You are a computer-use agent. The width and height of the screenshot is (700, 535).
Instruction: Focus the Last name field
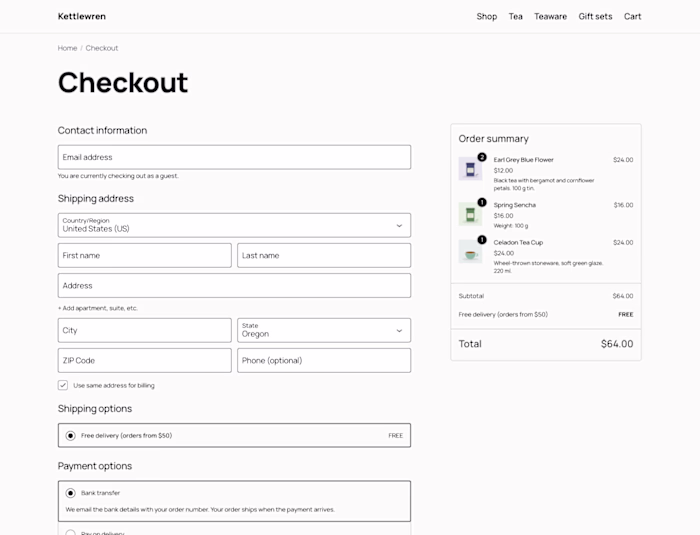324,255
